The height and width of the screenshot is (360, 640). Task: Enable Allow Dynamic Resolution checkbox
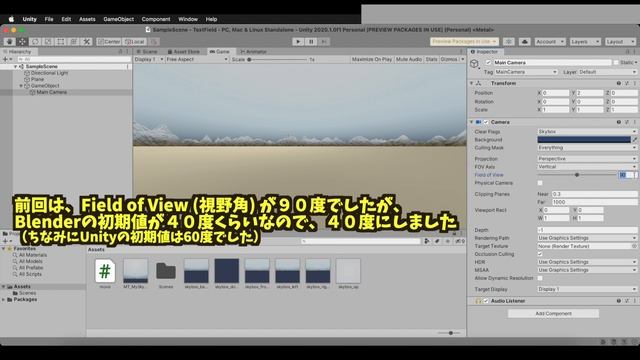[540, 278]
